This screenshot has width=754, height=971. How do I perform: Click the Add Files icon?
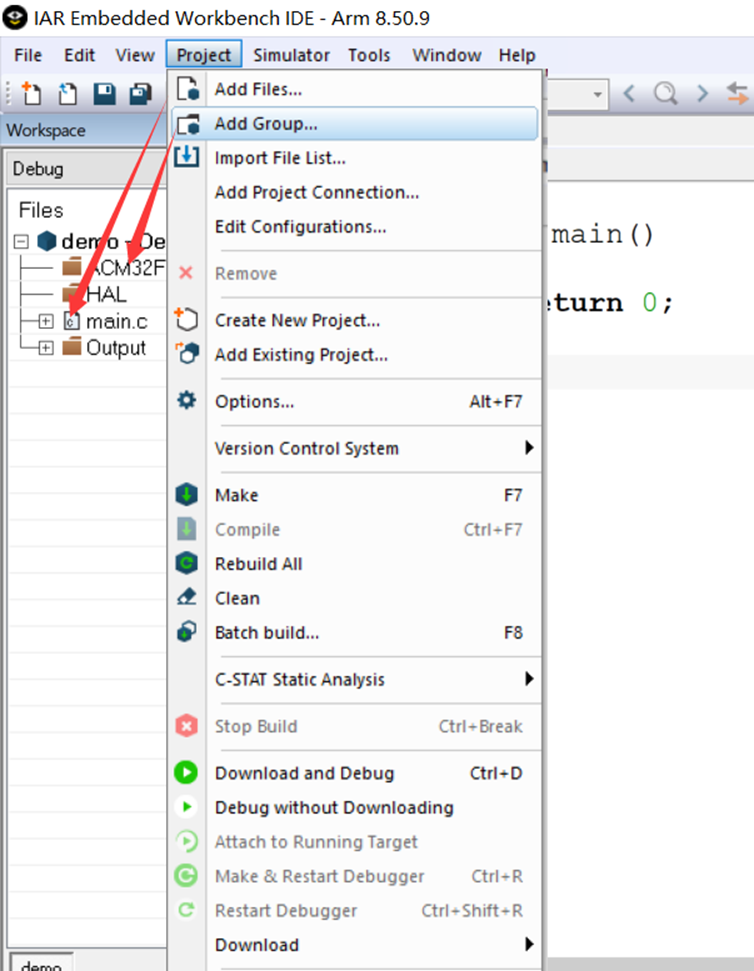[x=187, y=90]
